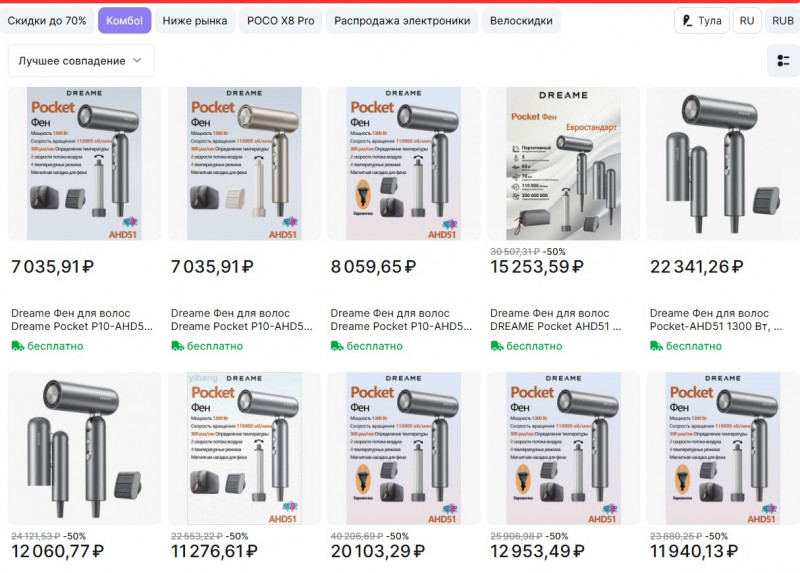The width and height of the screenshot is (800, 573).
Task: Open the yihang-branded Pocket hair dryer image
Action: [244, 449]
